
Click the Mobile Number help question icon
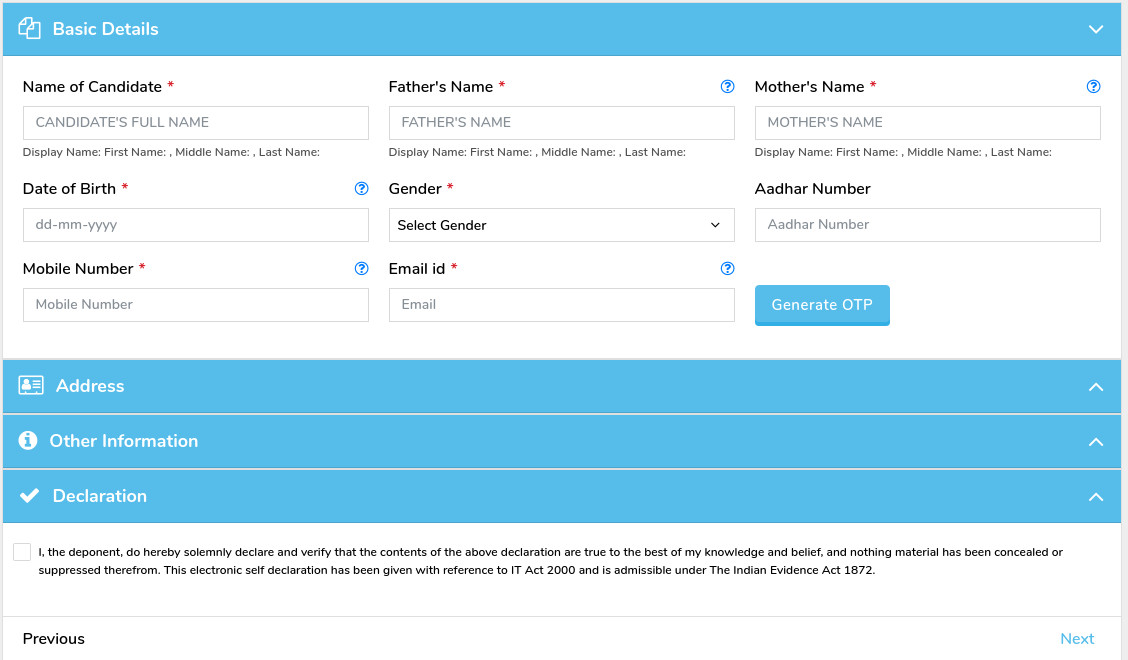(362, 269)
